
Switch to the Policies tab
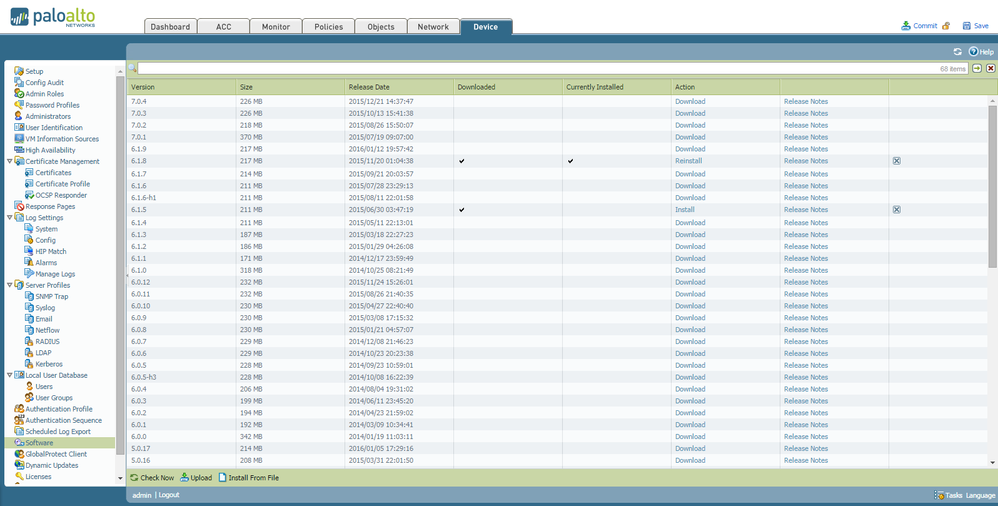(x=328, y=27)
